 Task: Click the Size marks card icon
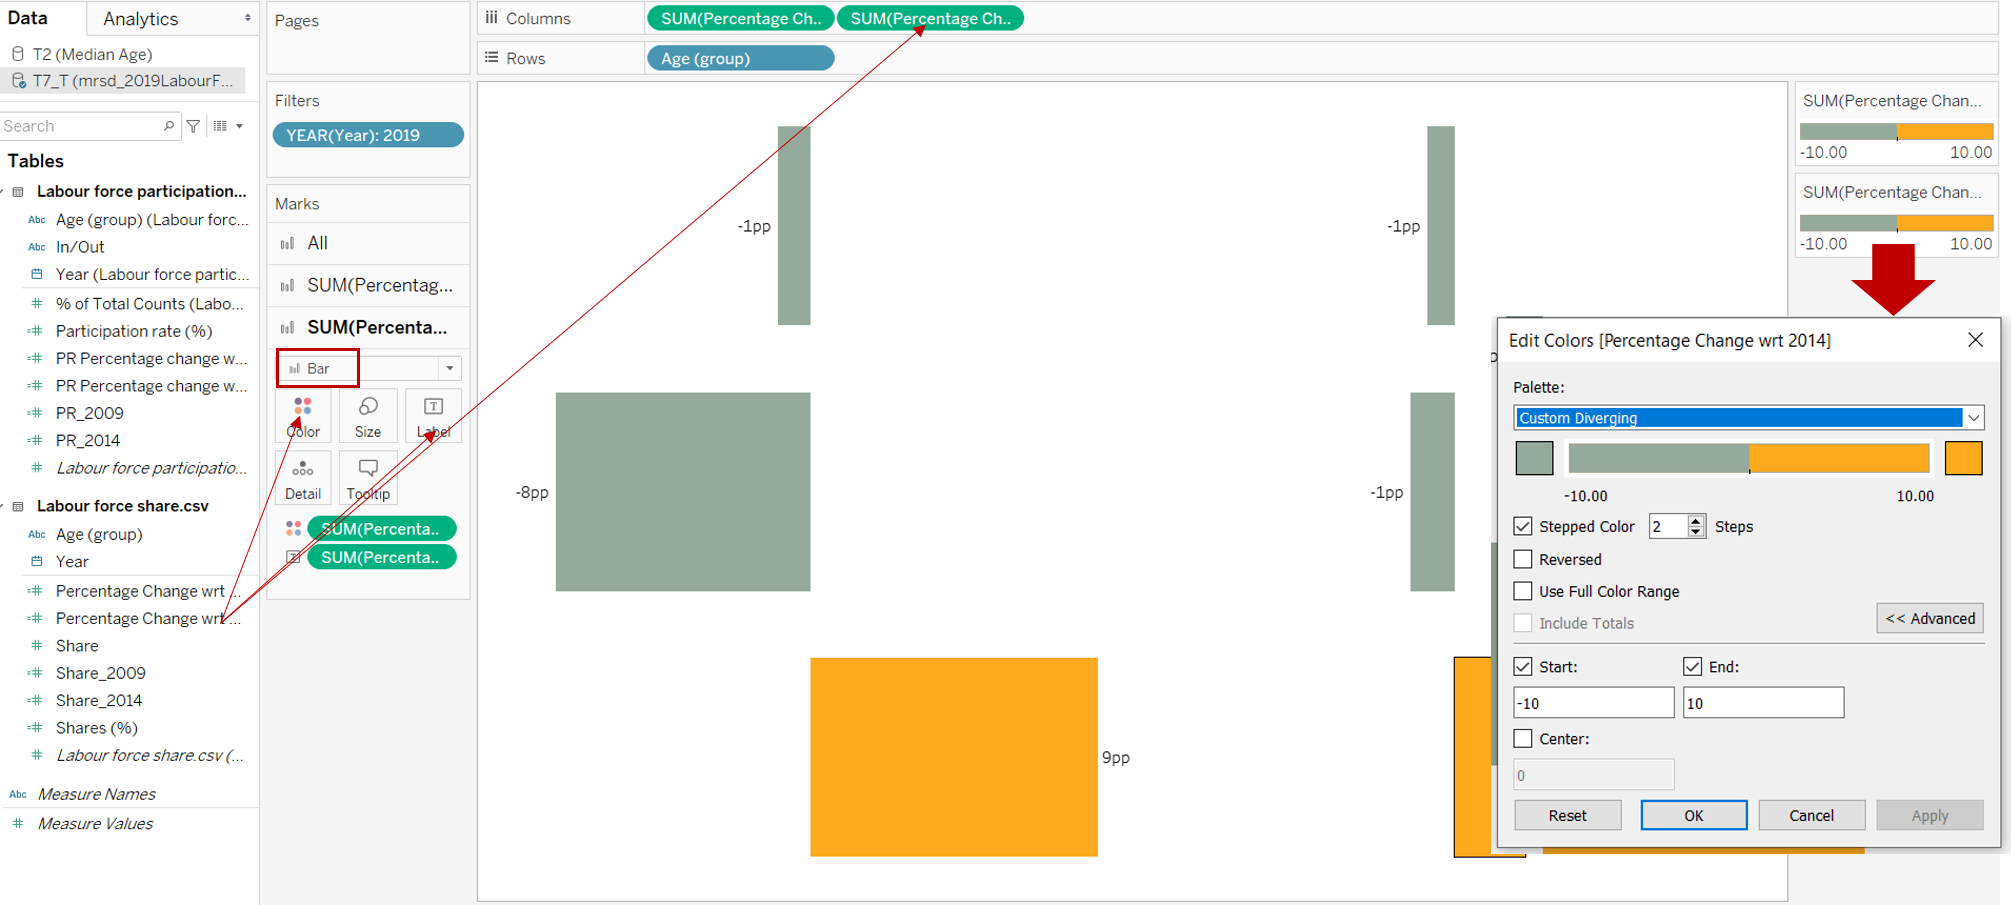click(x=368, y=415)
